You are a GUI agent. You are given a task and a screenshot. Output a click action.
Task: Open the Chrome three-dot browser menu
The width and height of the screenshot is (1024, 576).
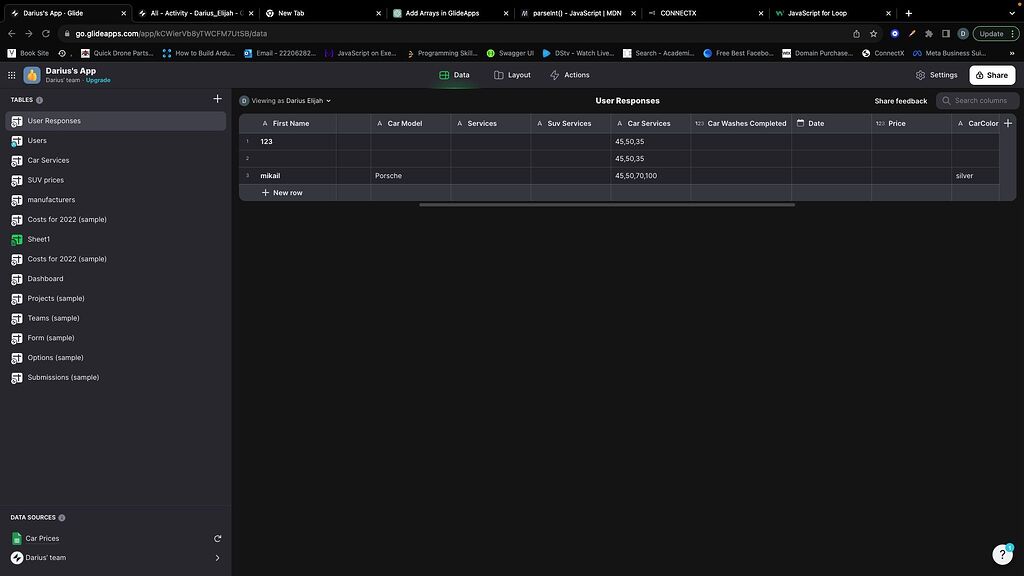click(x=1011, y=33)
